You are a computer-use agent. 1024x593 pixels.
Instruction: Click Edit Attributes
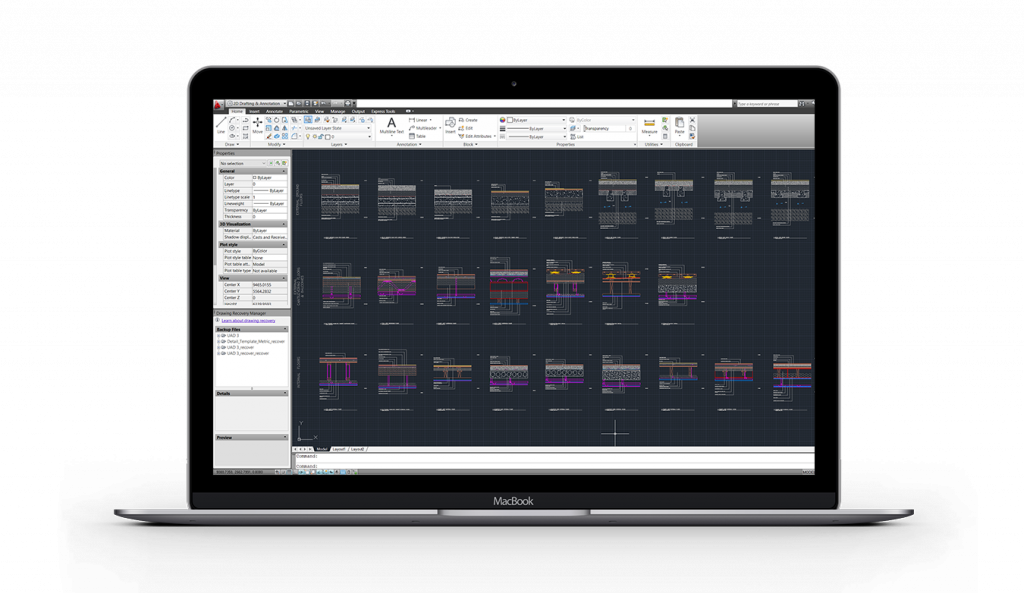point(476,136)
